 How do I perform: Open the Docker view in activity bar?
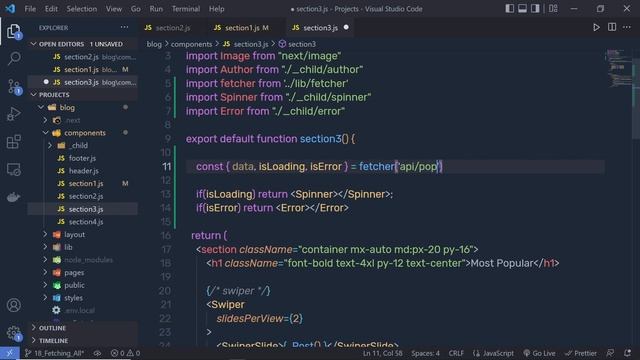point(14,197)
